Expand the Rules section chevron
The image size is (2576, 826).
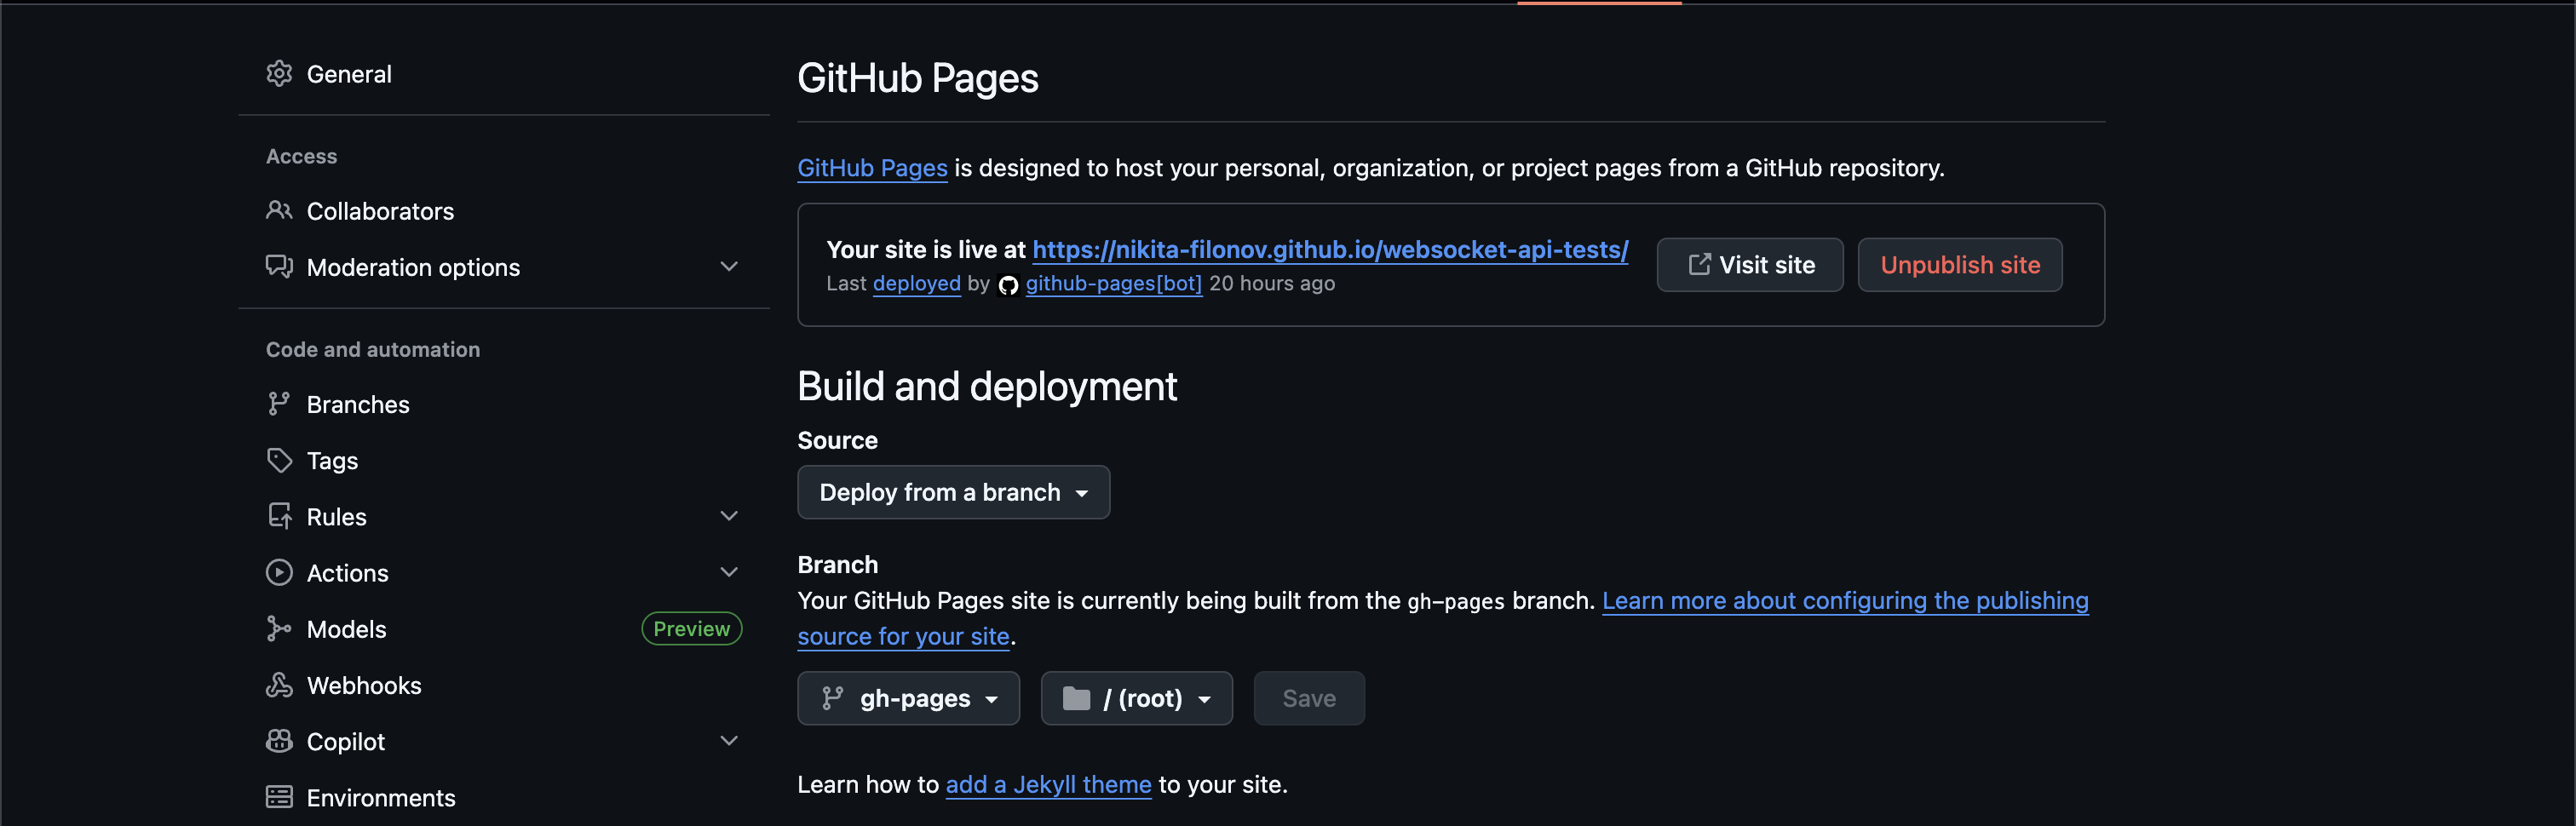[x=729, y=516]
